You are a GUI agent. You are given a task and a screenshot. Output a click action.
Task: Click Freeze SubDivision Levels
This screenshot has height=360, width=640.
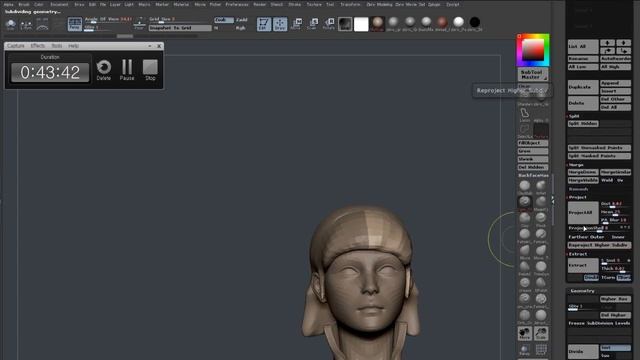pos(599,323)
